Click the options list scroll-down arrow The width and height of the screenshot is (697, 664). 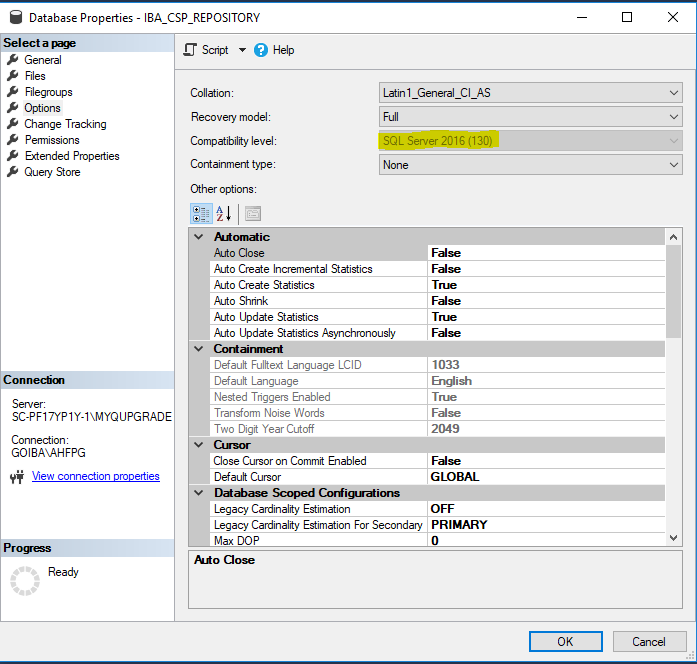coord(673,538)
